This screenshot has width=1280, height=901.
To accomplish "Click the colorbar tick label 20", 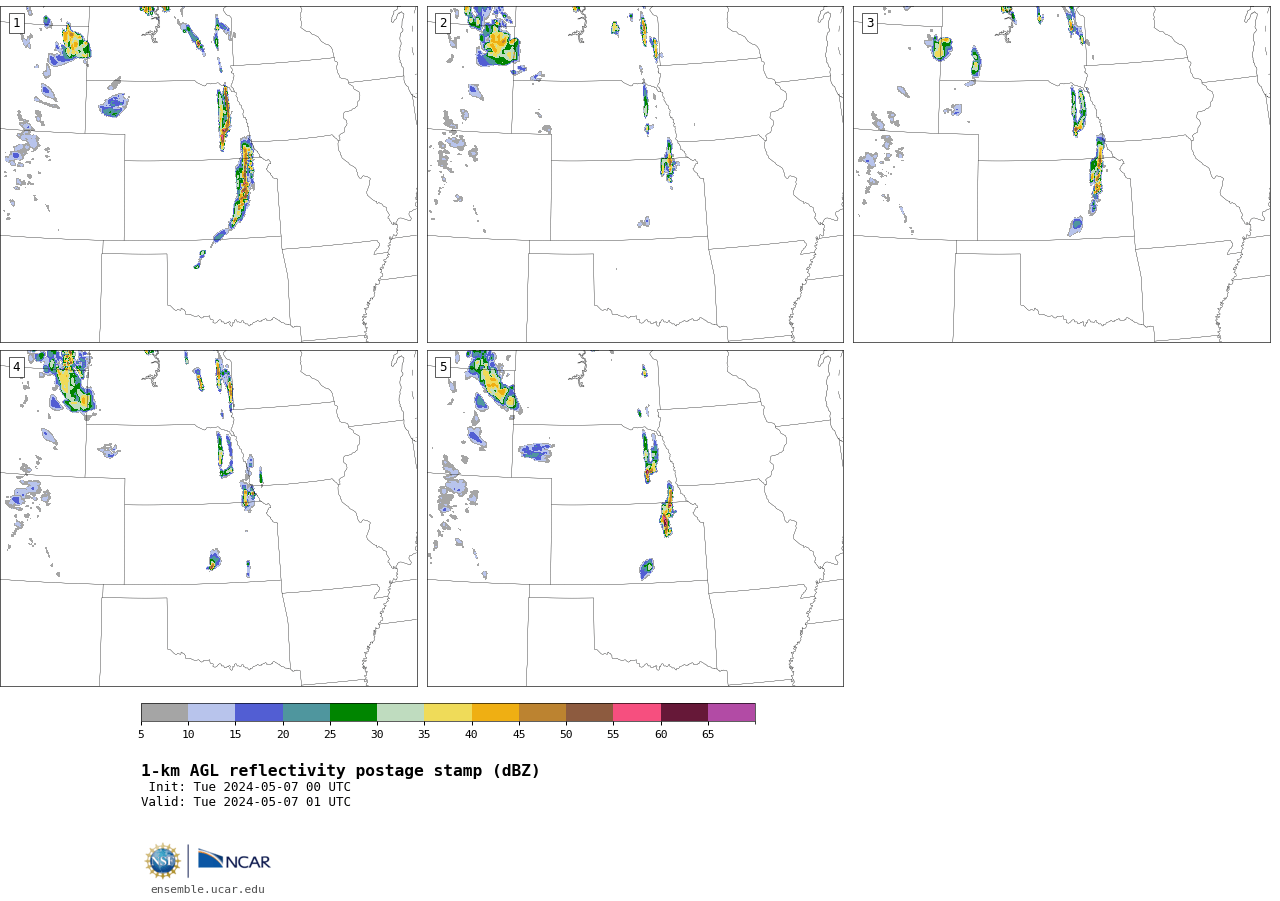I will [x=283, y=735].
